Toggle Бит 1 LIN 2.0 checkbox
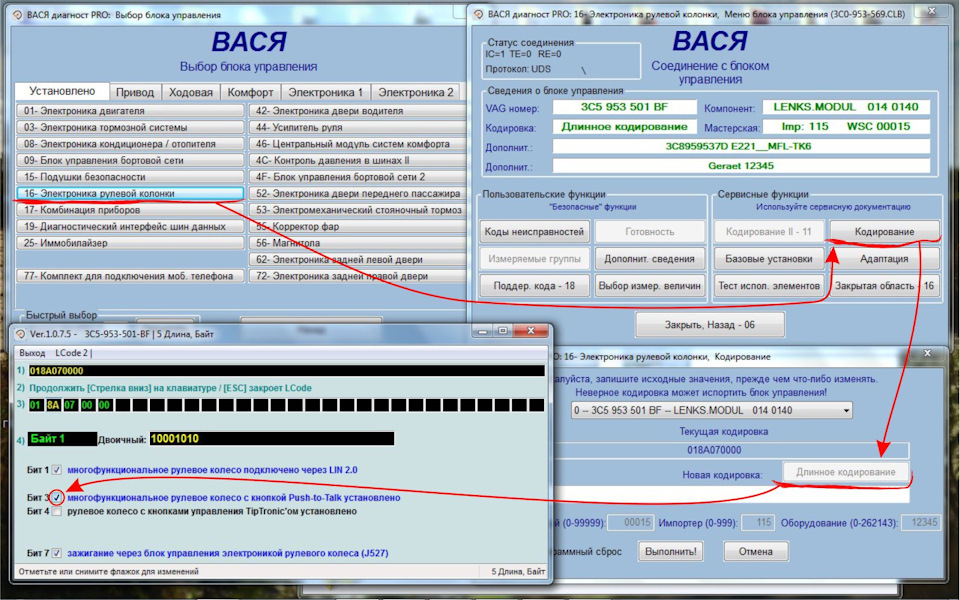The height and width of the screenshot is (600, 960). (x=56, y=470)
